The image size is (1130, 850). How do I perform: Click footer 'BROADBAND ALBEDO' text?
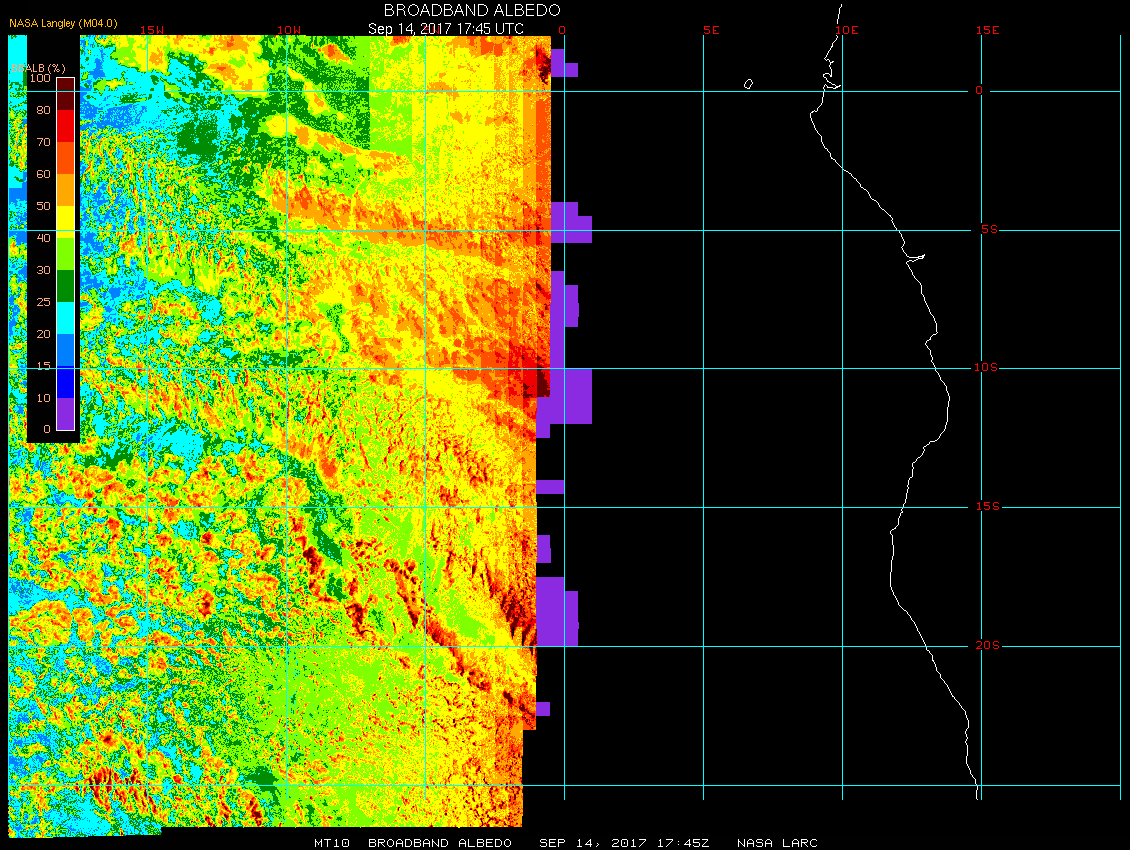click(440, 843)
